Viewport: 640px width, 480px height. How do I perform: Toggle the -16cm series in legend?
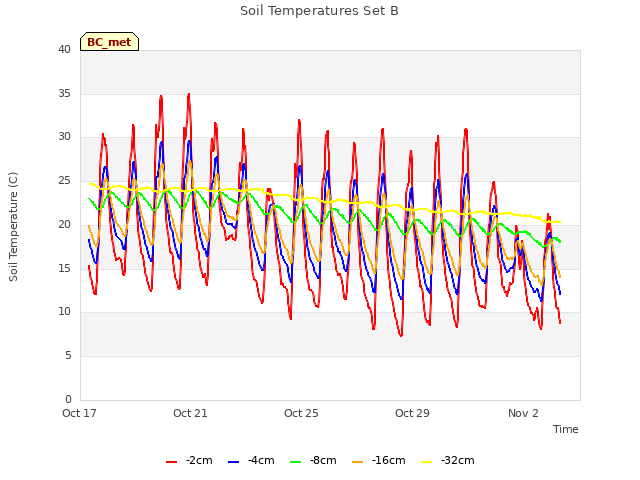coord(379,460)
